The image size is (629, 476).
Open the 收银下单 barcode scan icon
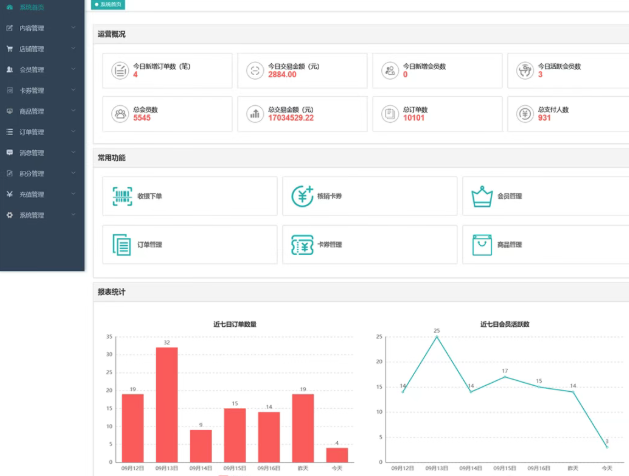(122, 196)
